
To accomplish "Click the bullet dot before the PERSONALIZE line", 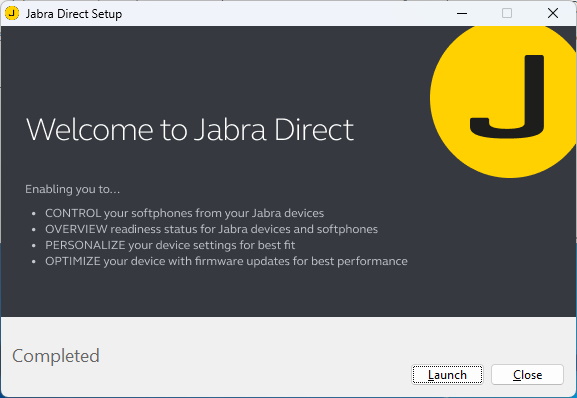I will 34,245.
